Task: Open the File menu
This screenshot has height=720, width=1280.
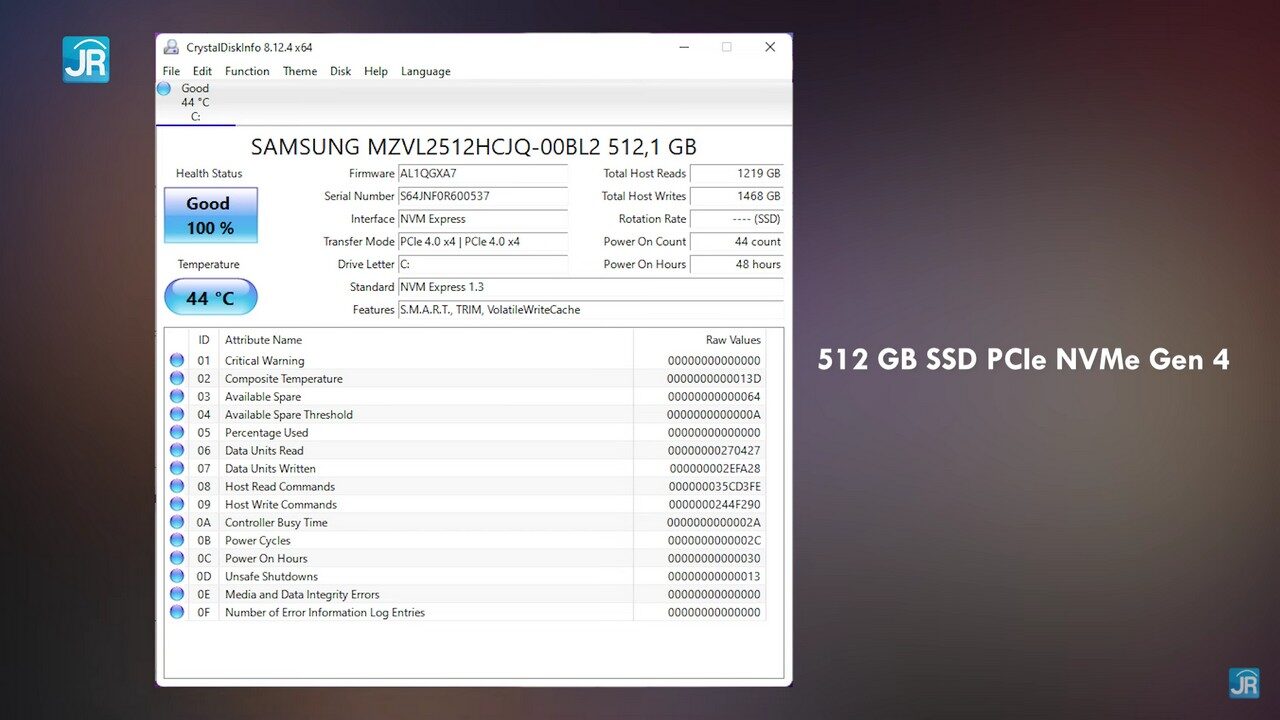Action: pos(171,71)
